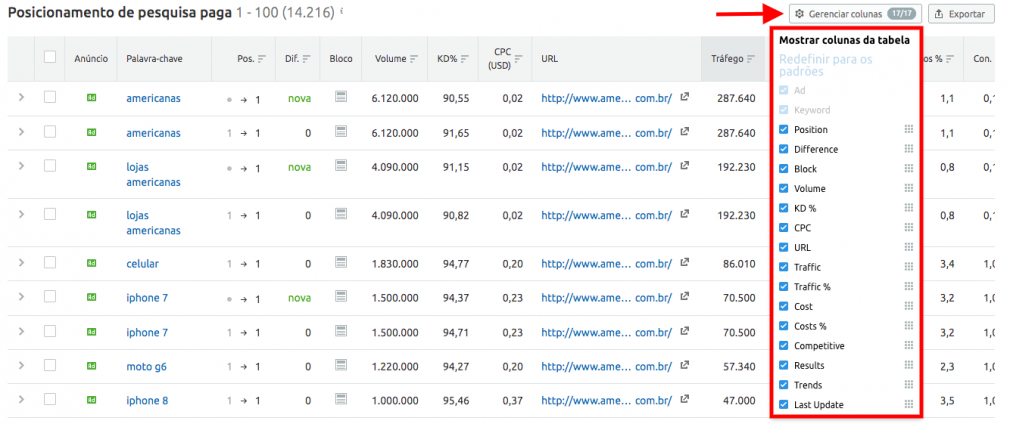The height and width of the screenshot is (424, 1010).
Task: Click the block icon in celular row
Action: pyautogui.click(x=341, y=262)
